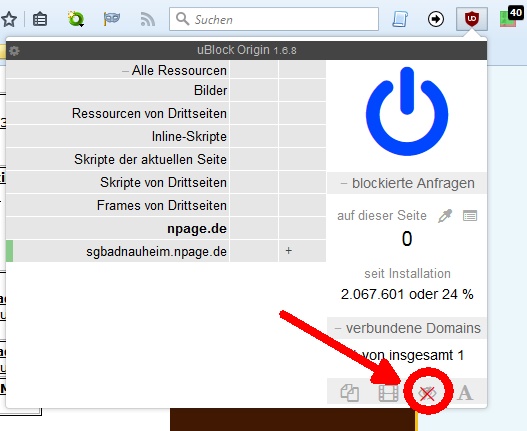Image resolution: width=527 pixels, height=431 pixels.
Task: Activate the element picker eyedropper icon
Action: pyautogui.click(x=445, y=216)
